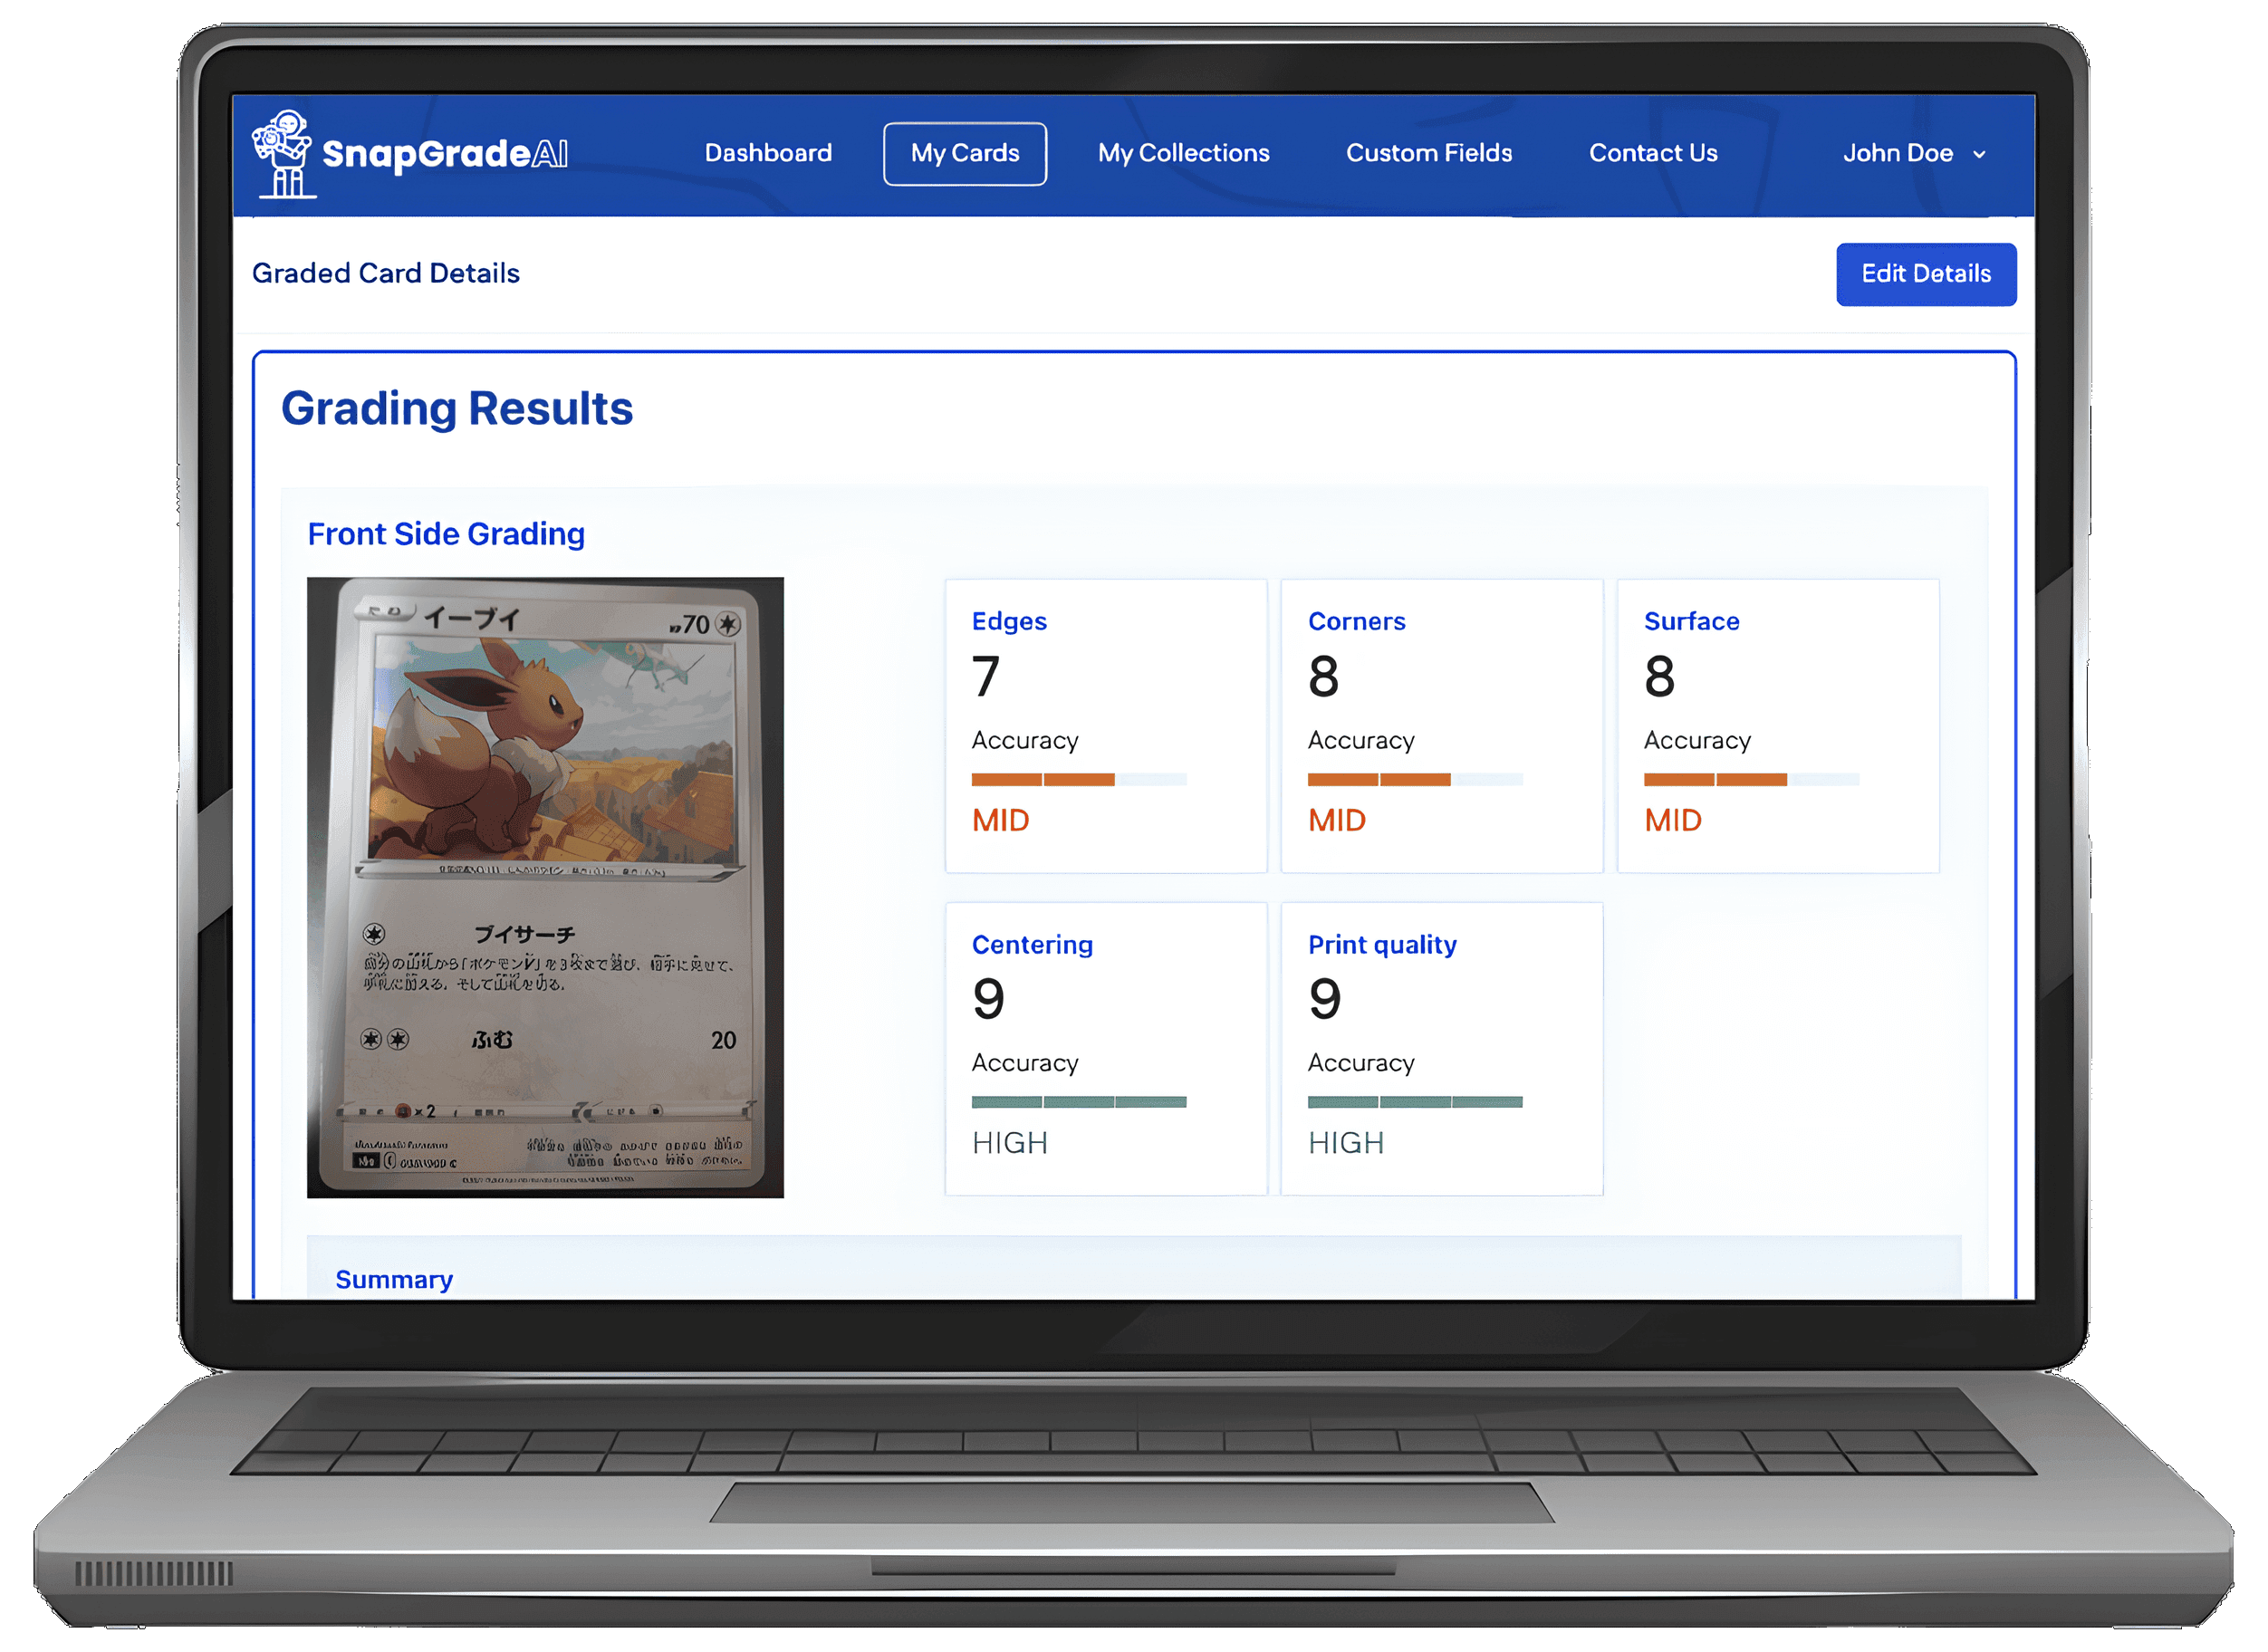Viewport: 2268px width, 1652px height.
Task: Click the Graded Card Details label
Action: 386,273
